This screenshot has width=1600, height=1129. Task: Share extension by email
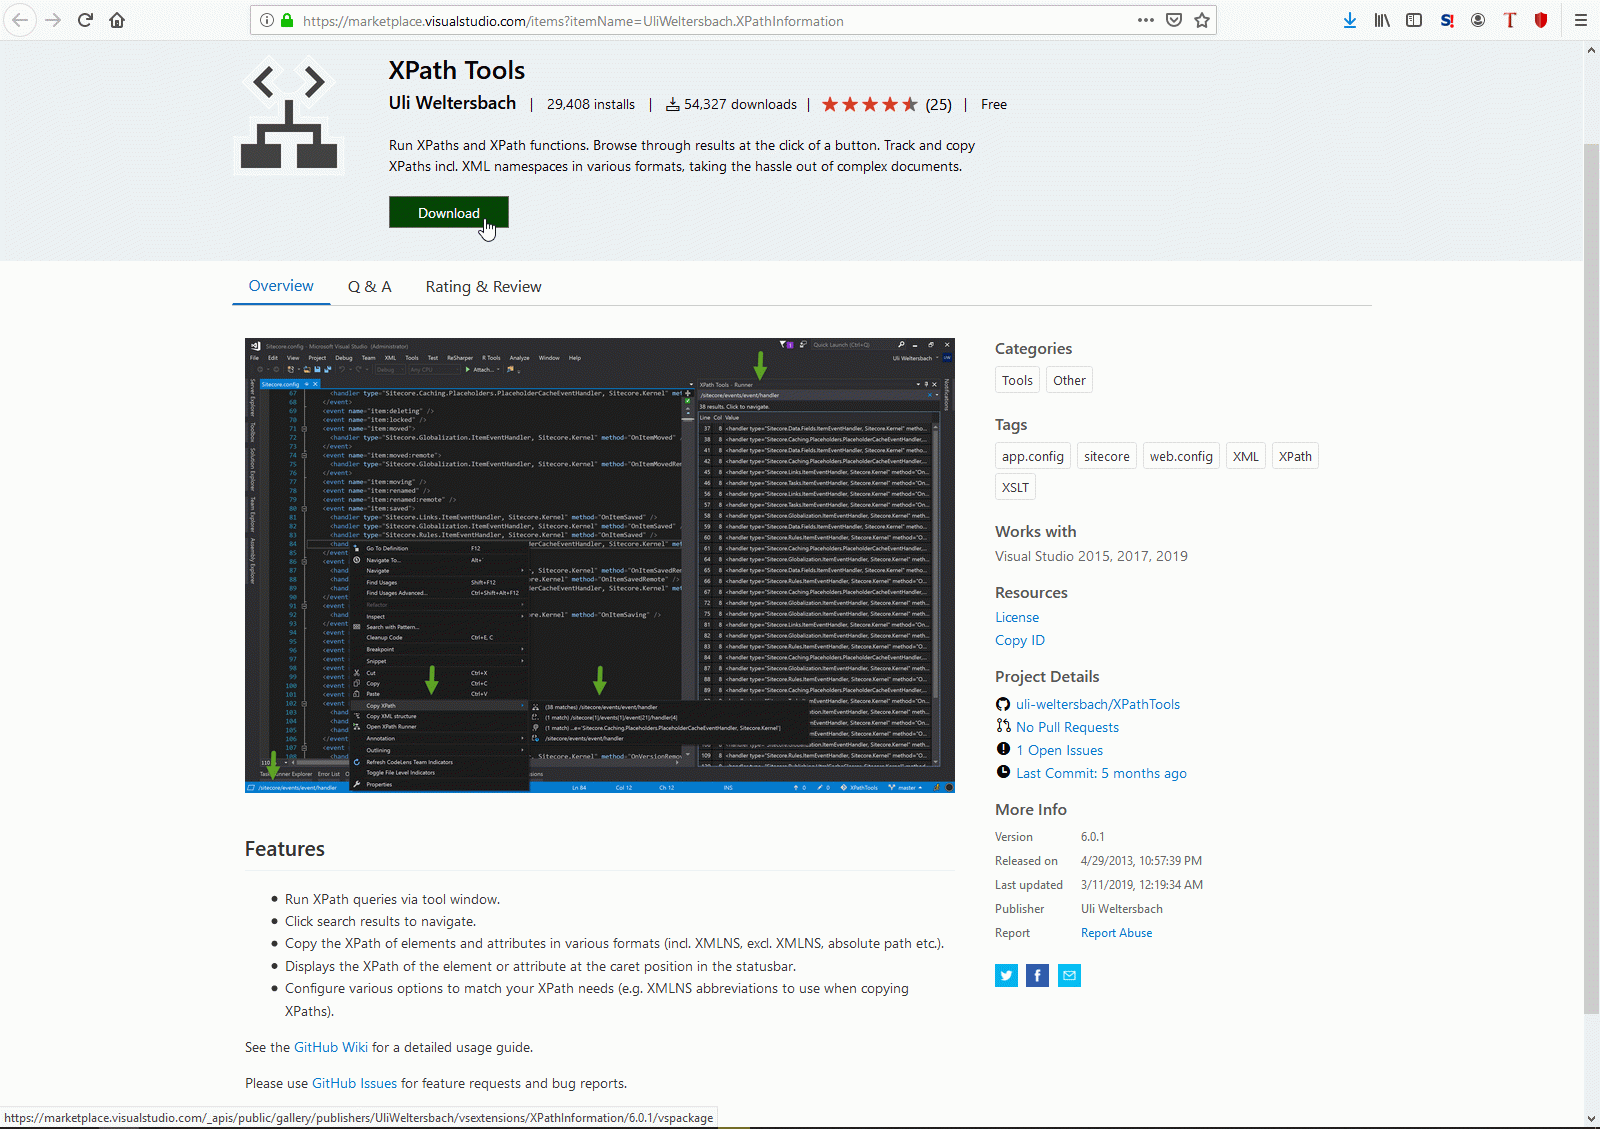(x=1069, y=976)
